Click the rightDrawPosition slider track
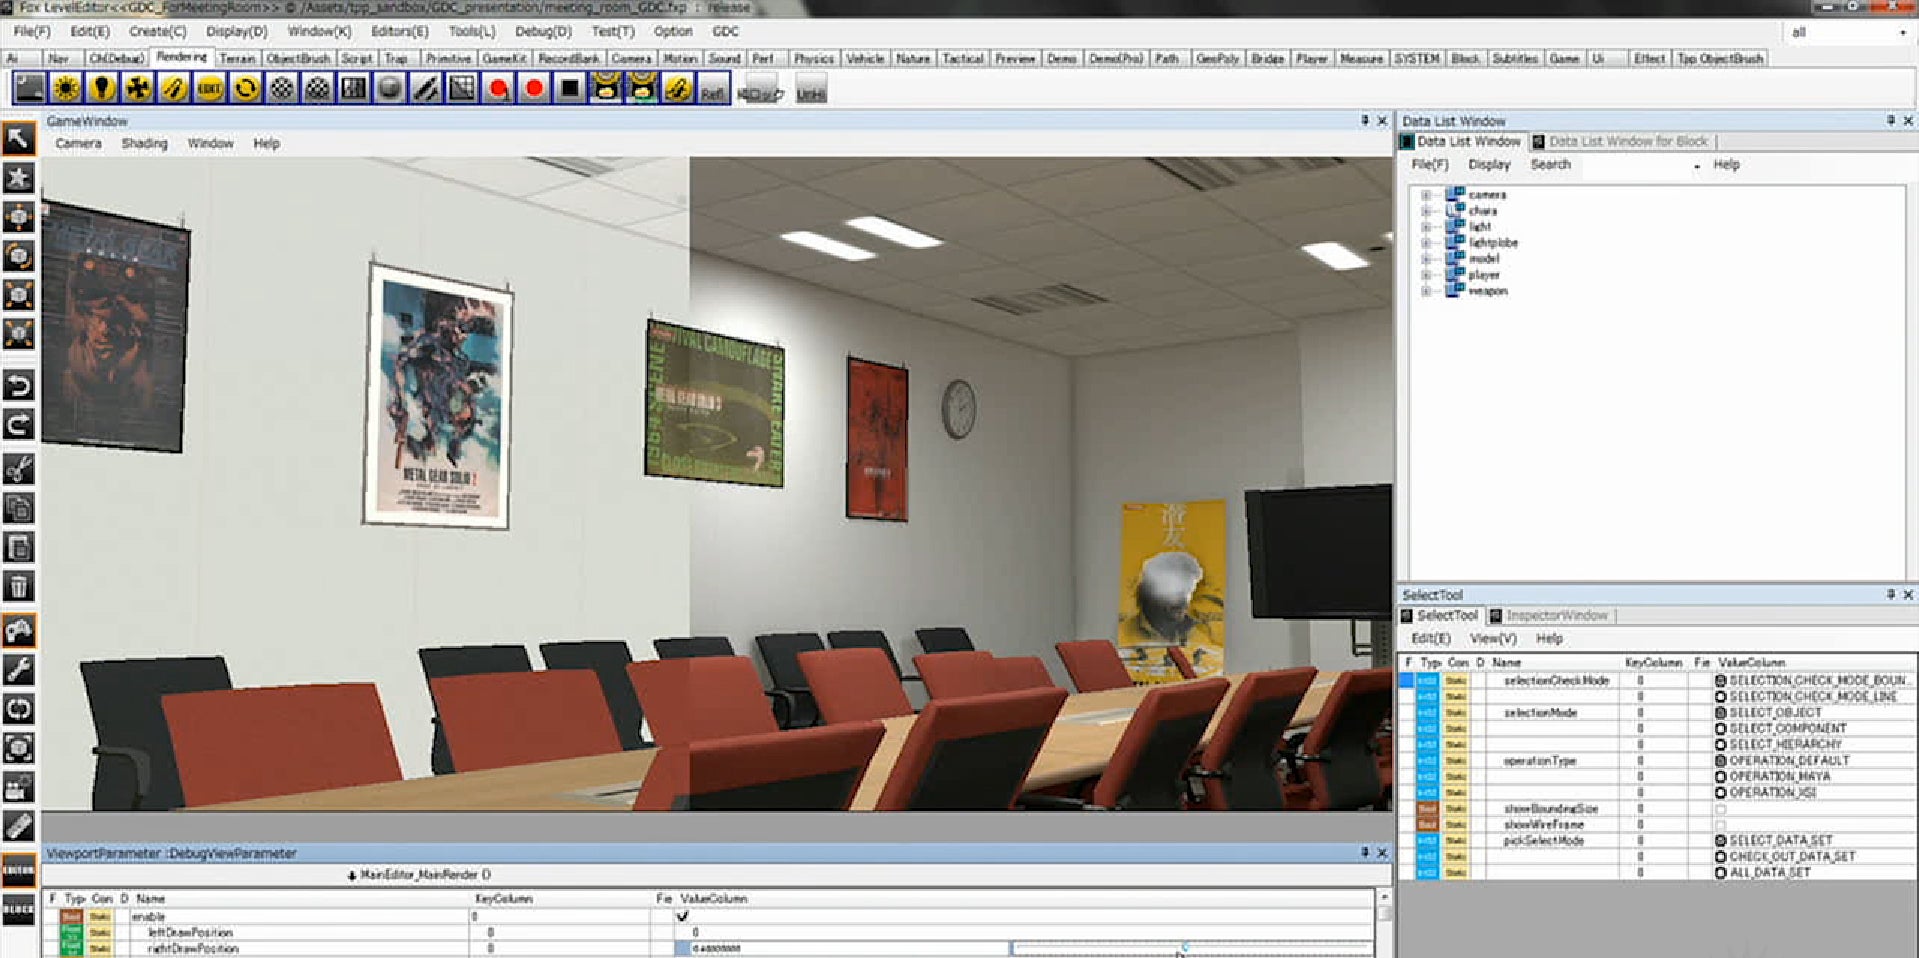1919x958 pixels. click(1190, 948)
